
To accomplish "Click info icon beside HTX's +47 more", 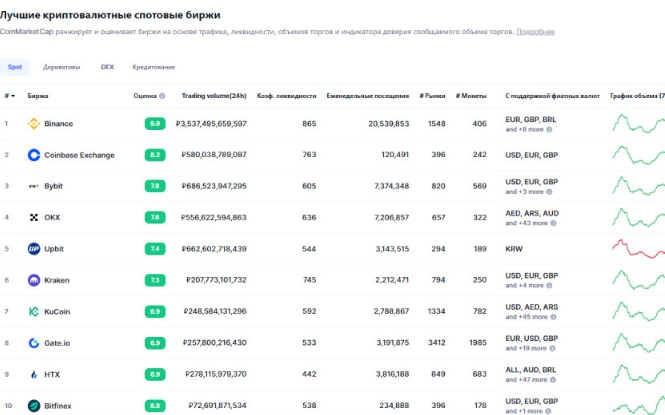I will [x=553, y=380].
